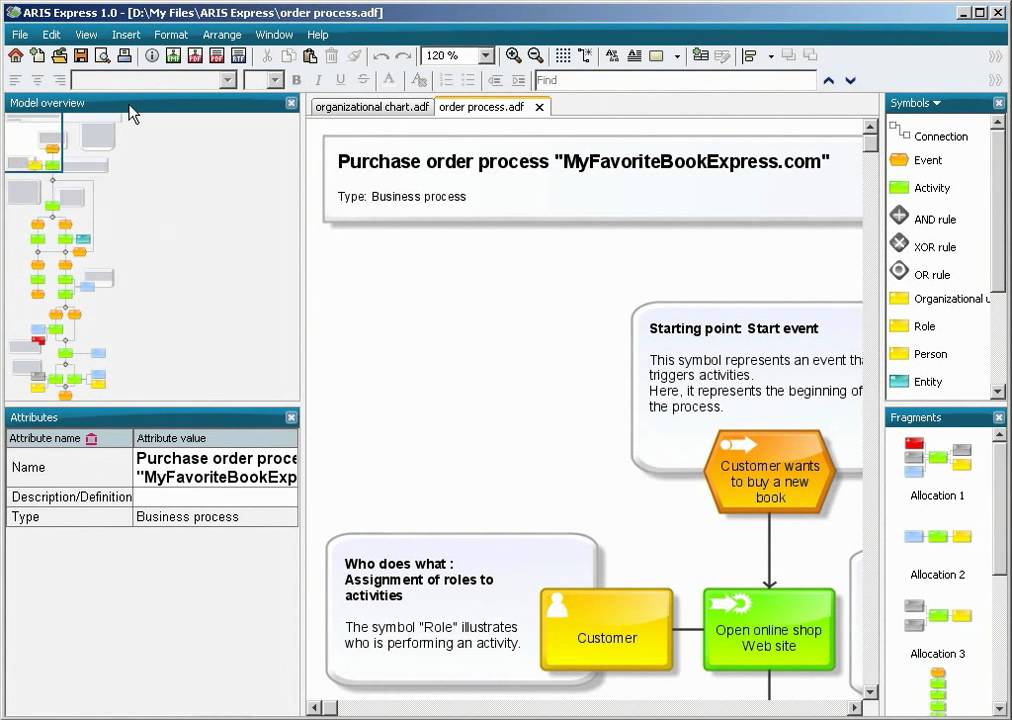The width and height of the screenshot is (1012, 720).
Task: Open the Insert menu
Action: click(126, 35)
